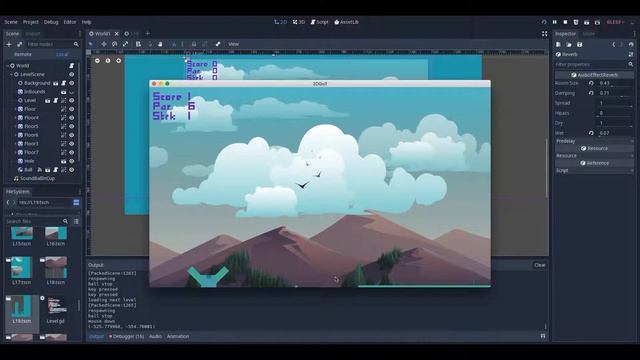Expand the Script section in the Inspector
The width and height of the screenshot is (640, 360).
tap(594, 170)
